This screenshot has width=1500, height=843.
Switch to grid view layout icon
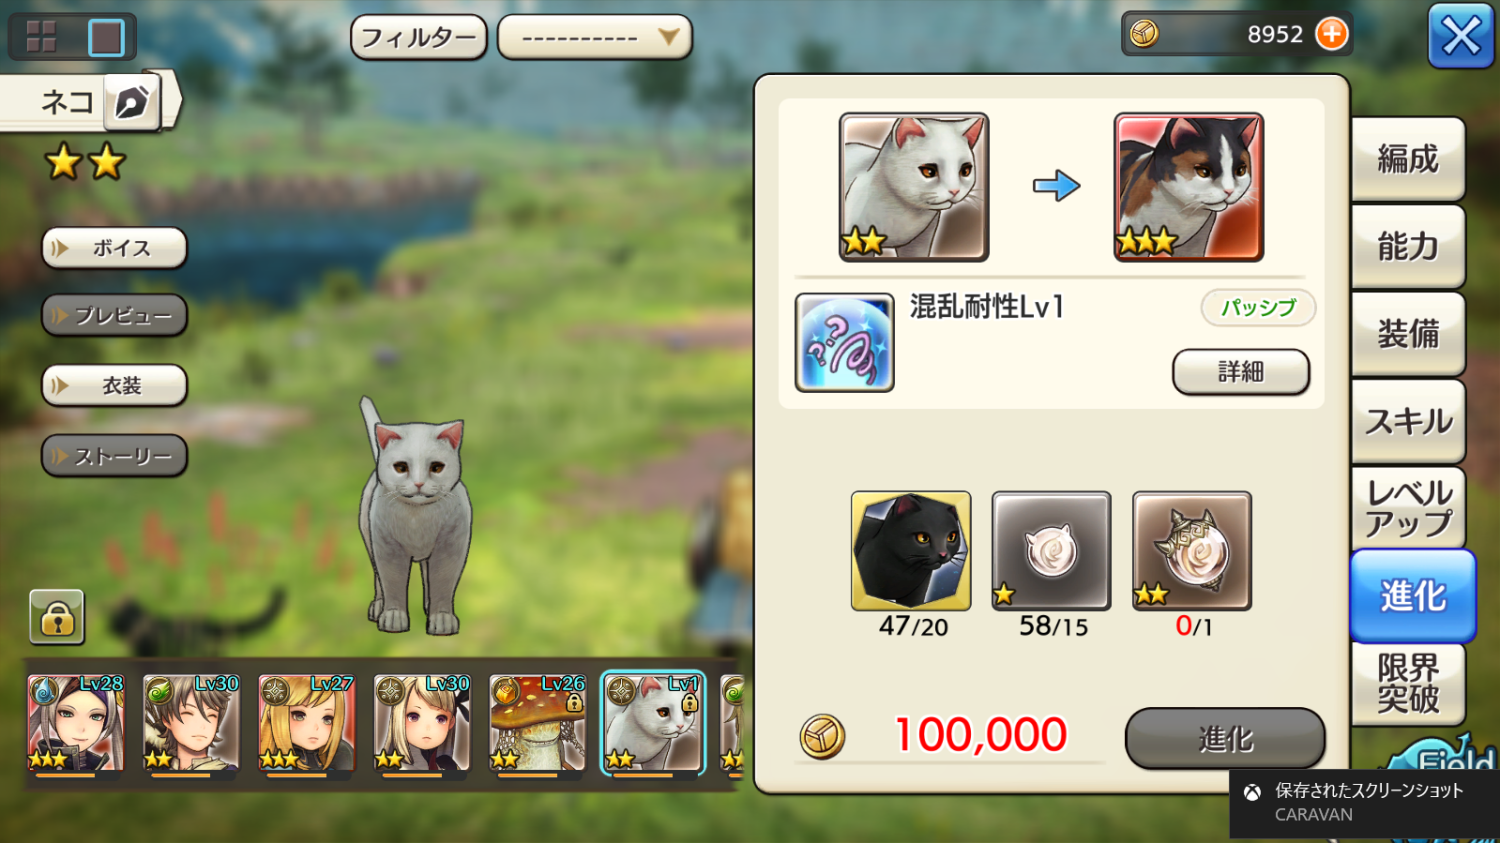tap(41, 36)
